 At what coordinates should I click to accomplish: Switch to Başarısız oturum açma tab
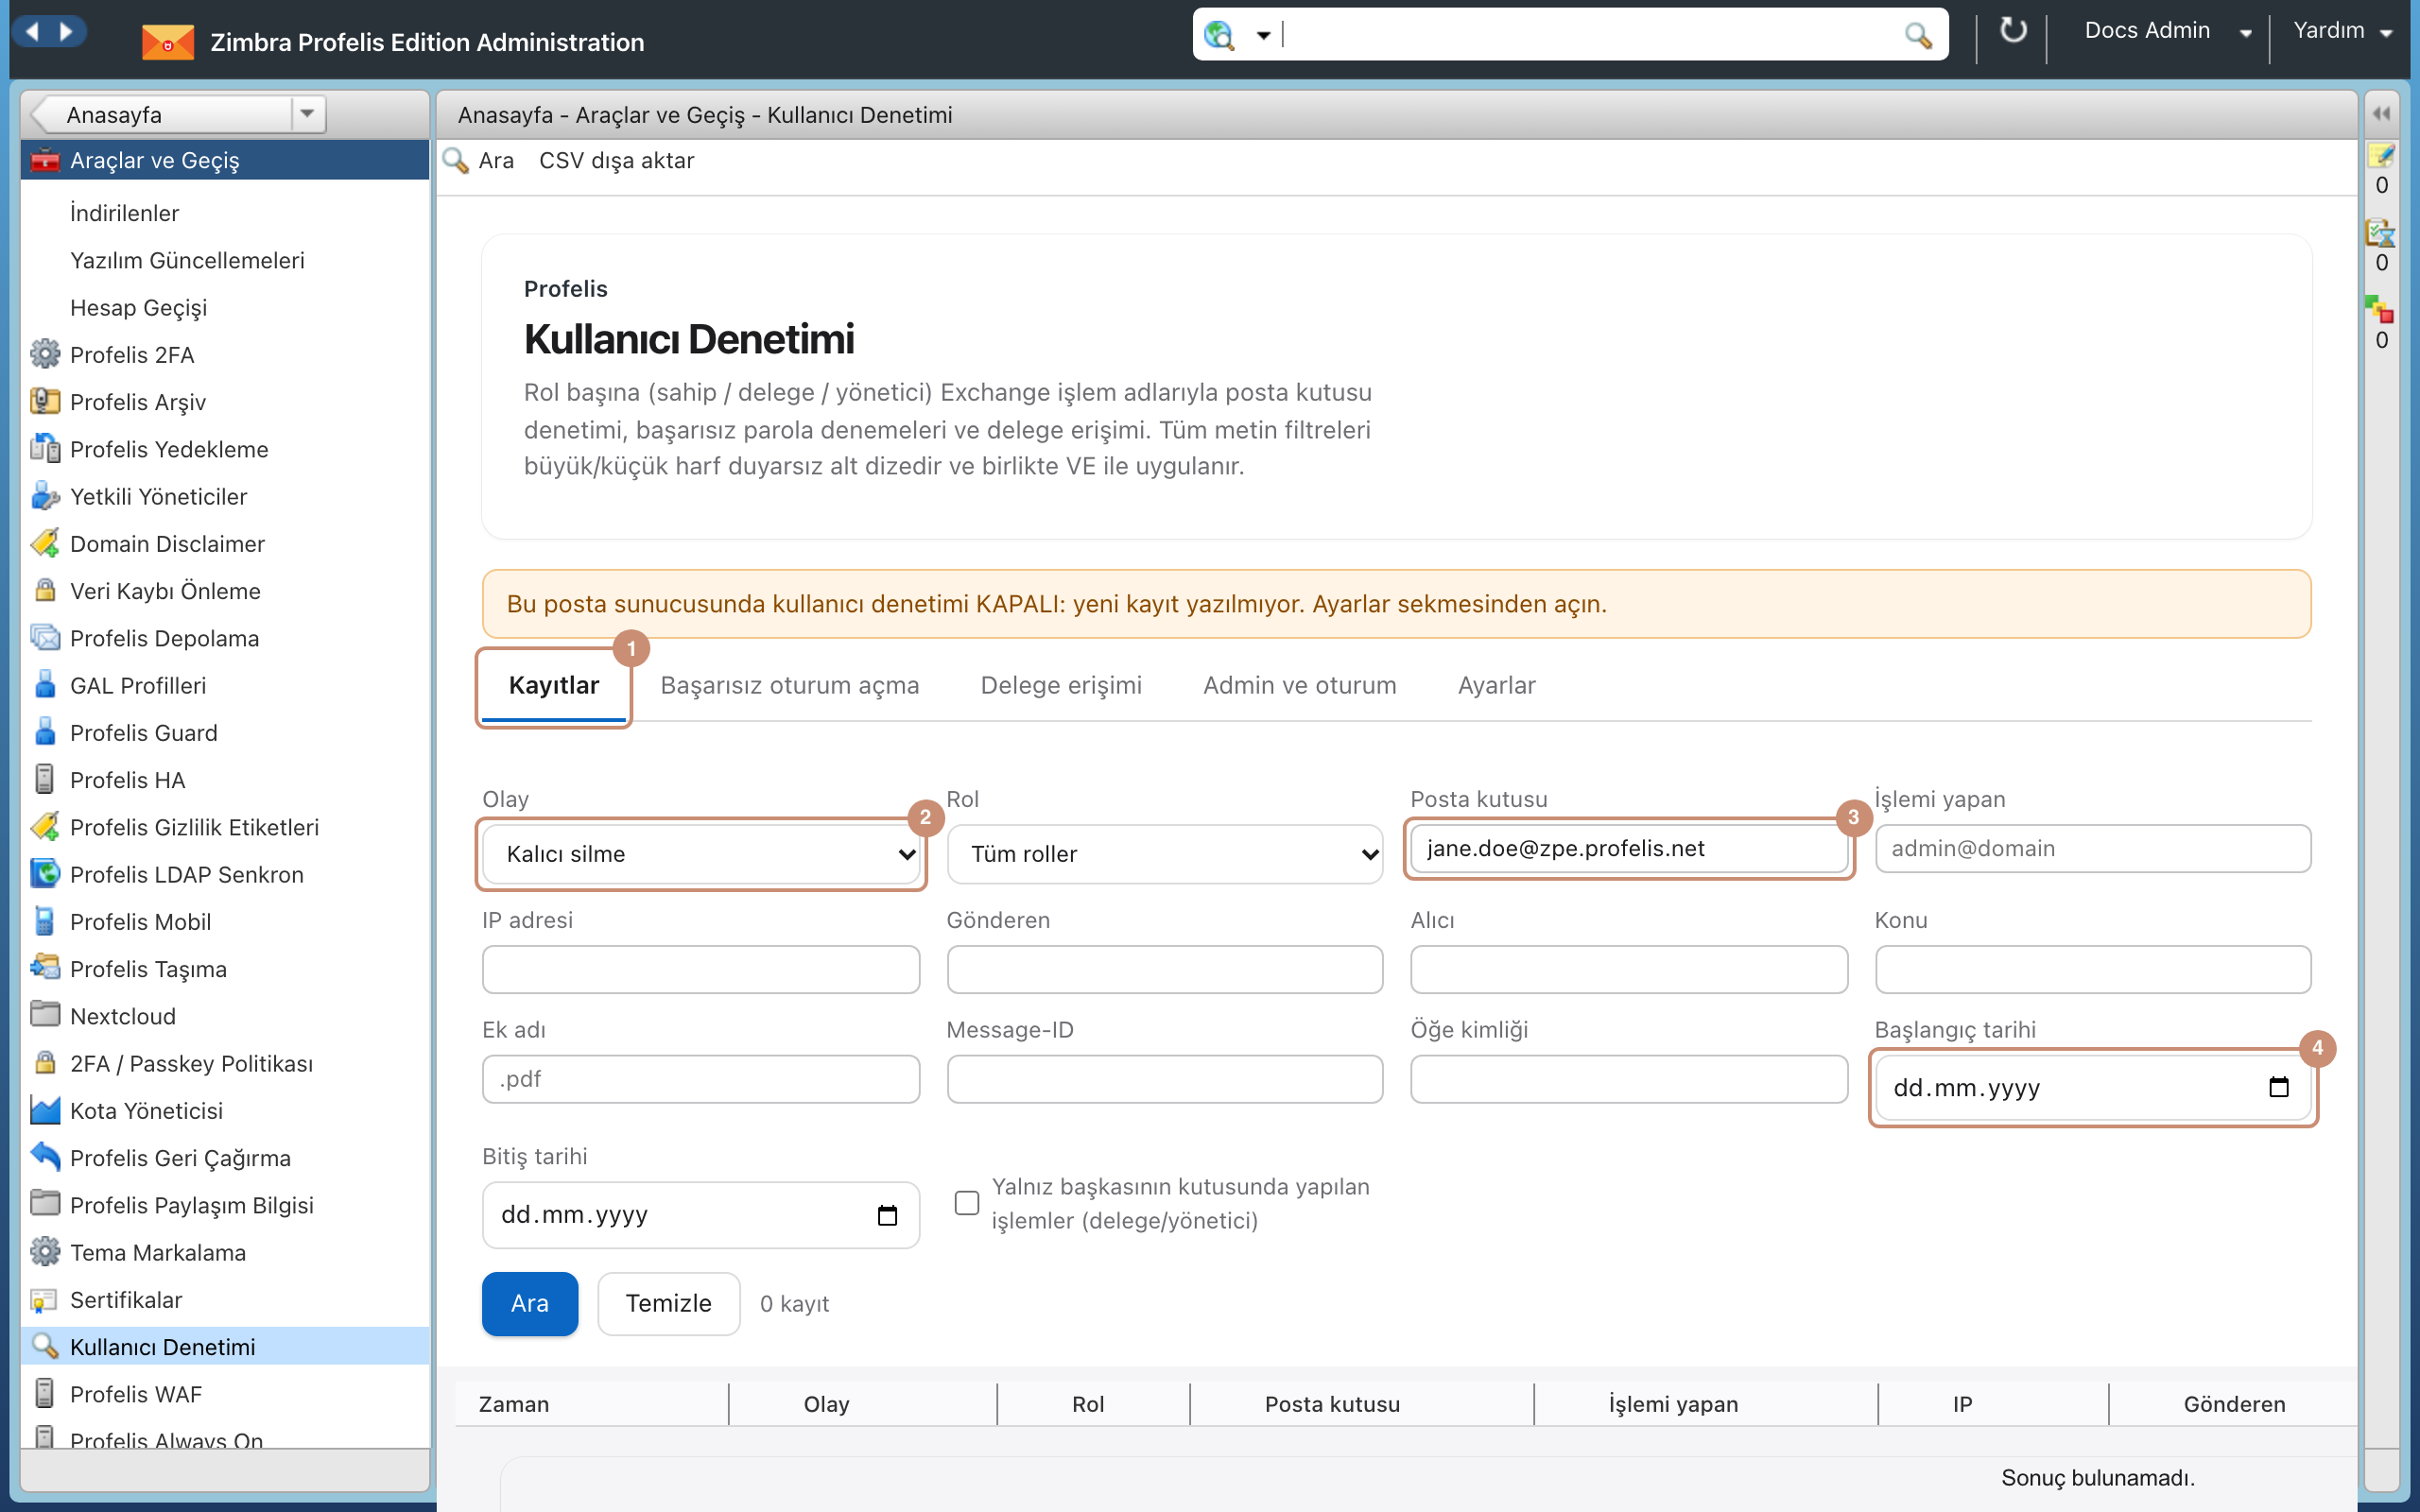coord(789,685)
